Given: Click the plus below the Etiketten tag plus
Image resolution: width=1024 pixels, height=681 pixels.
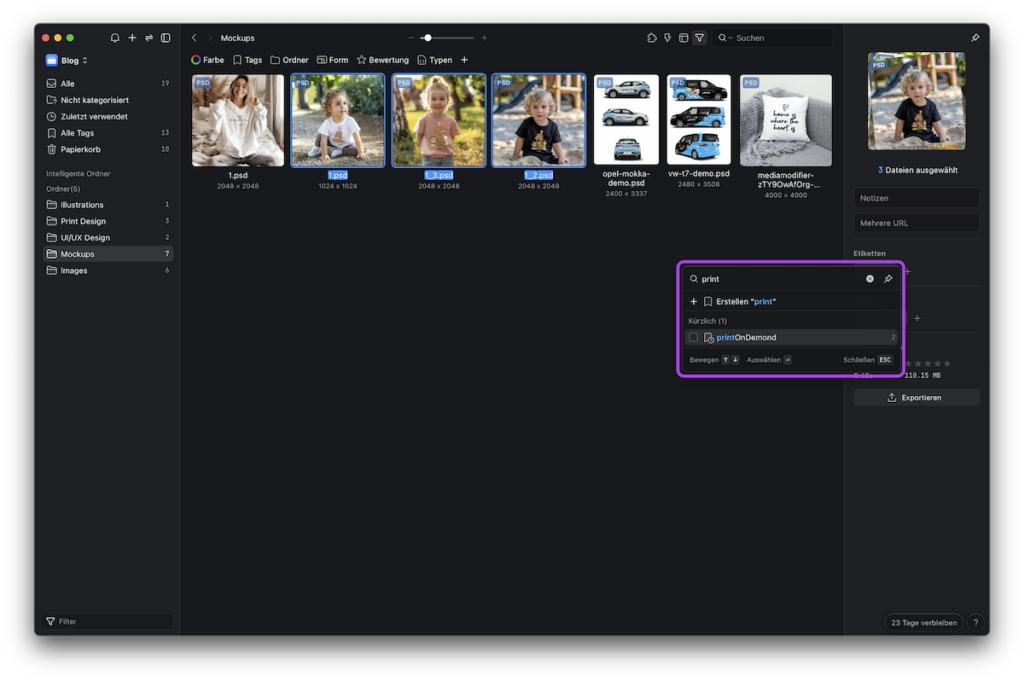Looking at the screenshot, I should click(917, 318).
